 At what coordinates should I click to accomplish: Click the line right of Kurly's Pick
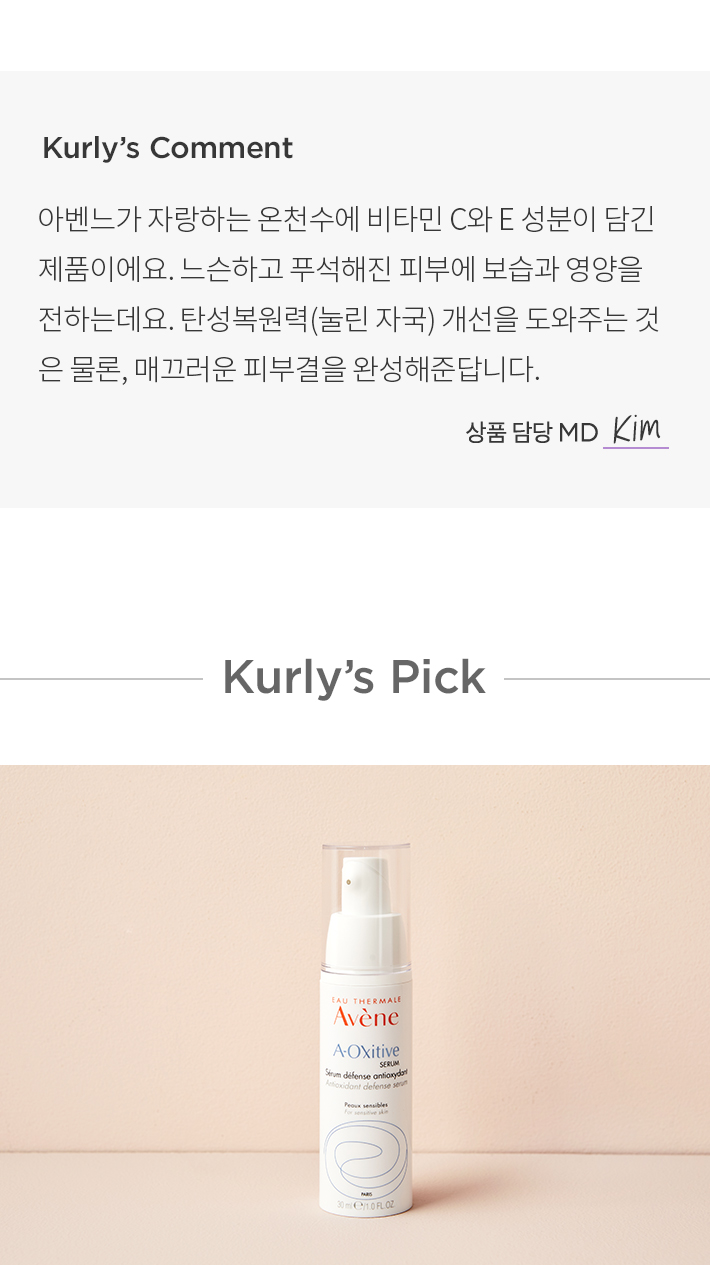click(x=607, y=679)
